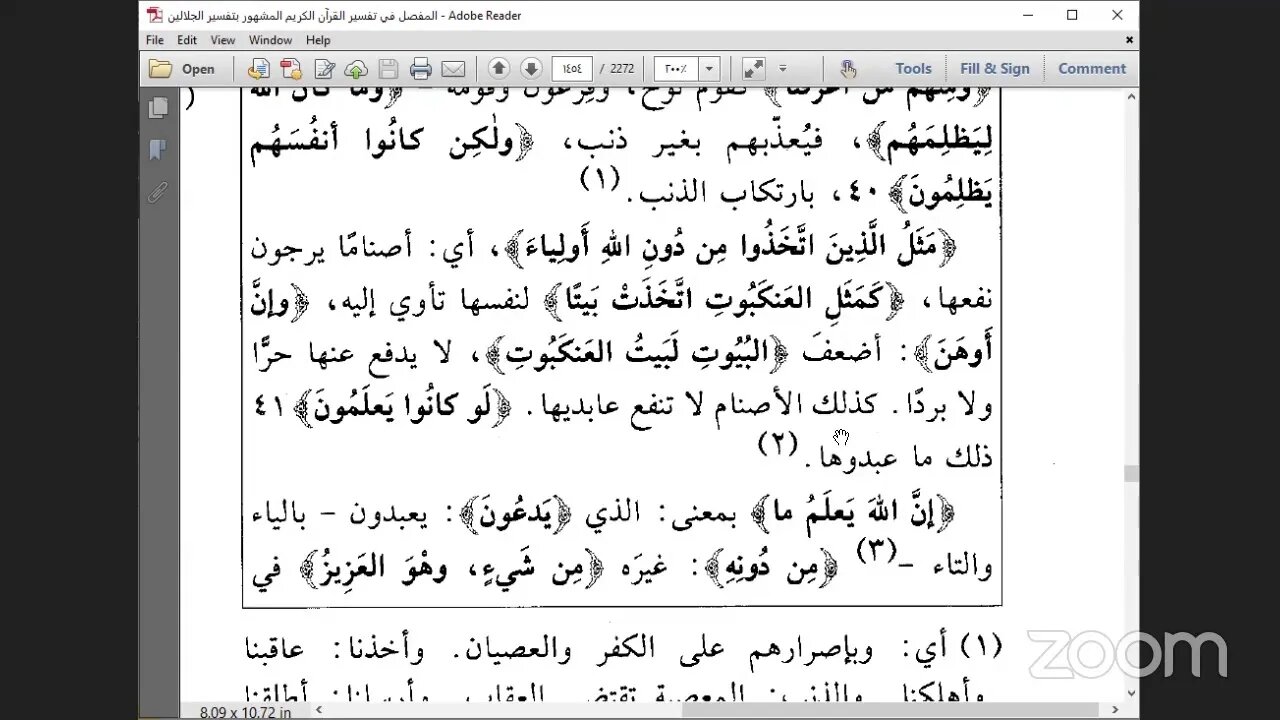The image size is (1280, 720).
Task: Click the Save to cloud upload icon
Action: 356,69
